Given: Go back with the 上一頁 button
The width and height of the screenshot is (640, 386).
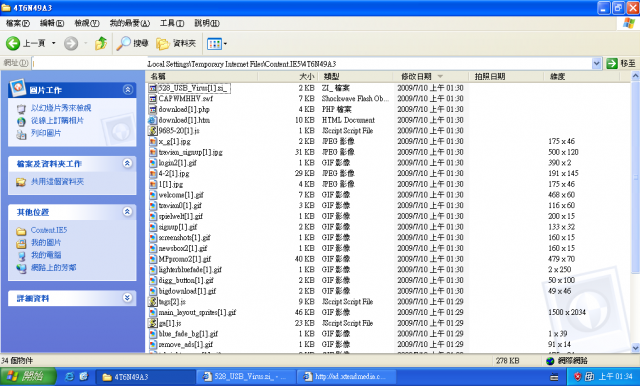Looking at the screenshot, I should point(25,43).
